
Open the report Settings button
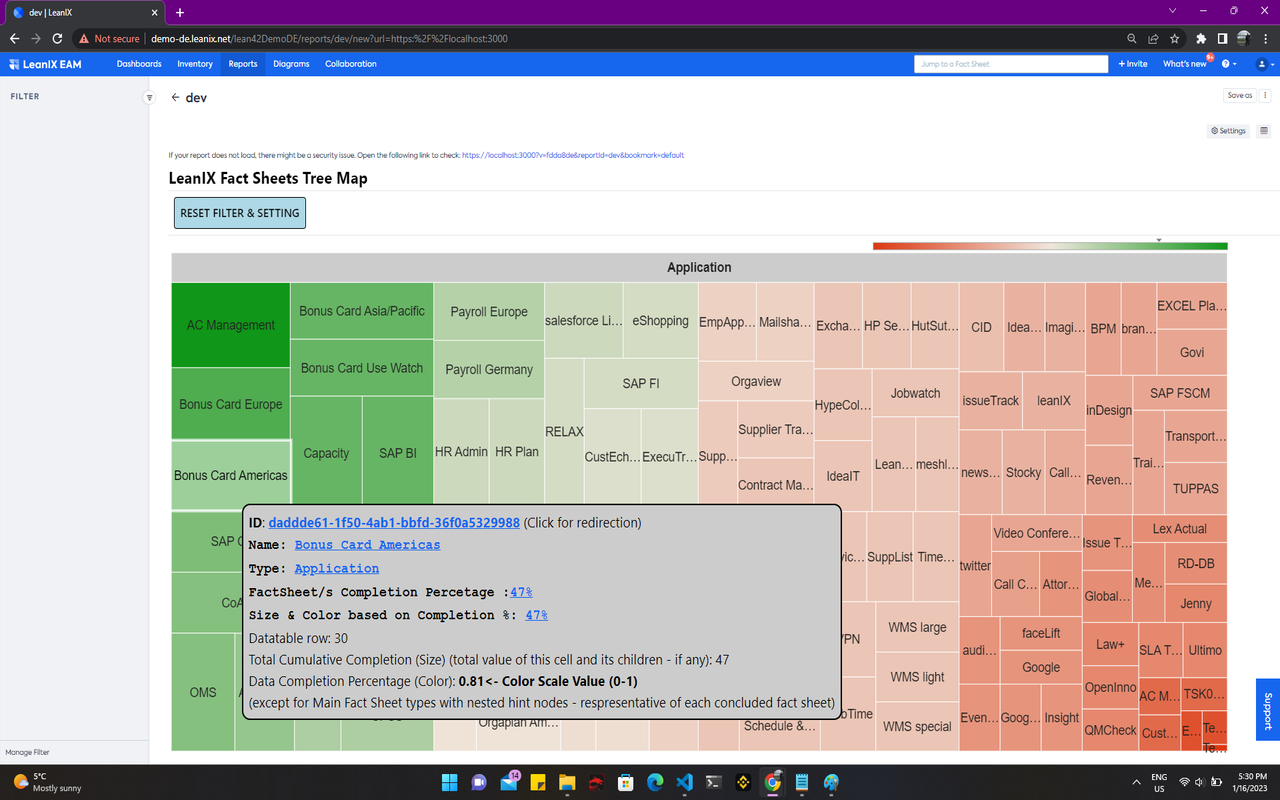click(x=1228, y=131)
